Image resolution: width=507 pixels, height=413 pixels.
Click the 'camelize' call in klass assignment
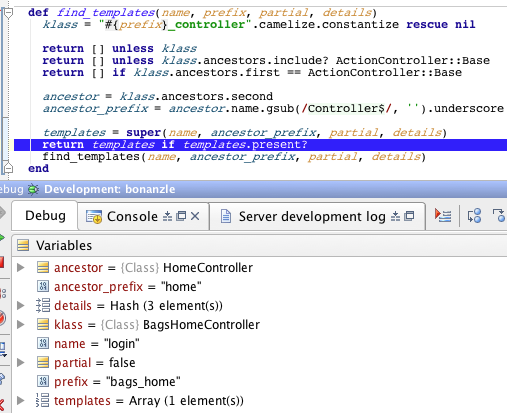click(286, 25)
